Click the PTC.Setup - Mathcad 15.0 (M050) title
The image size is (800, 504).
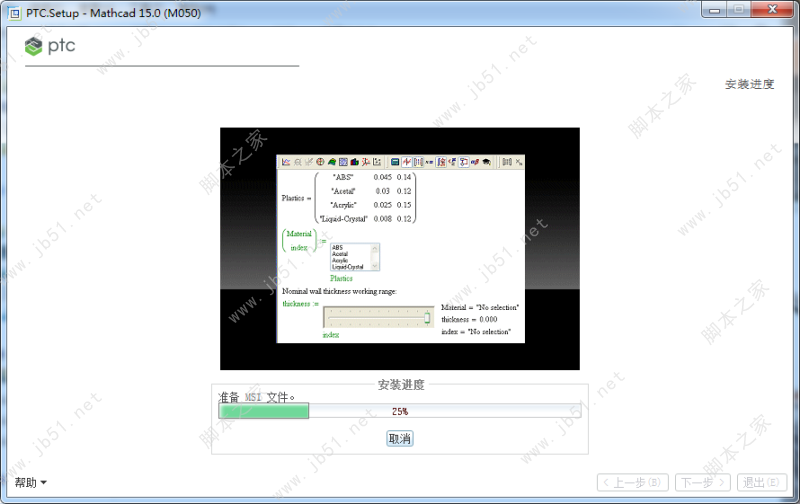point(113,13)
